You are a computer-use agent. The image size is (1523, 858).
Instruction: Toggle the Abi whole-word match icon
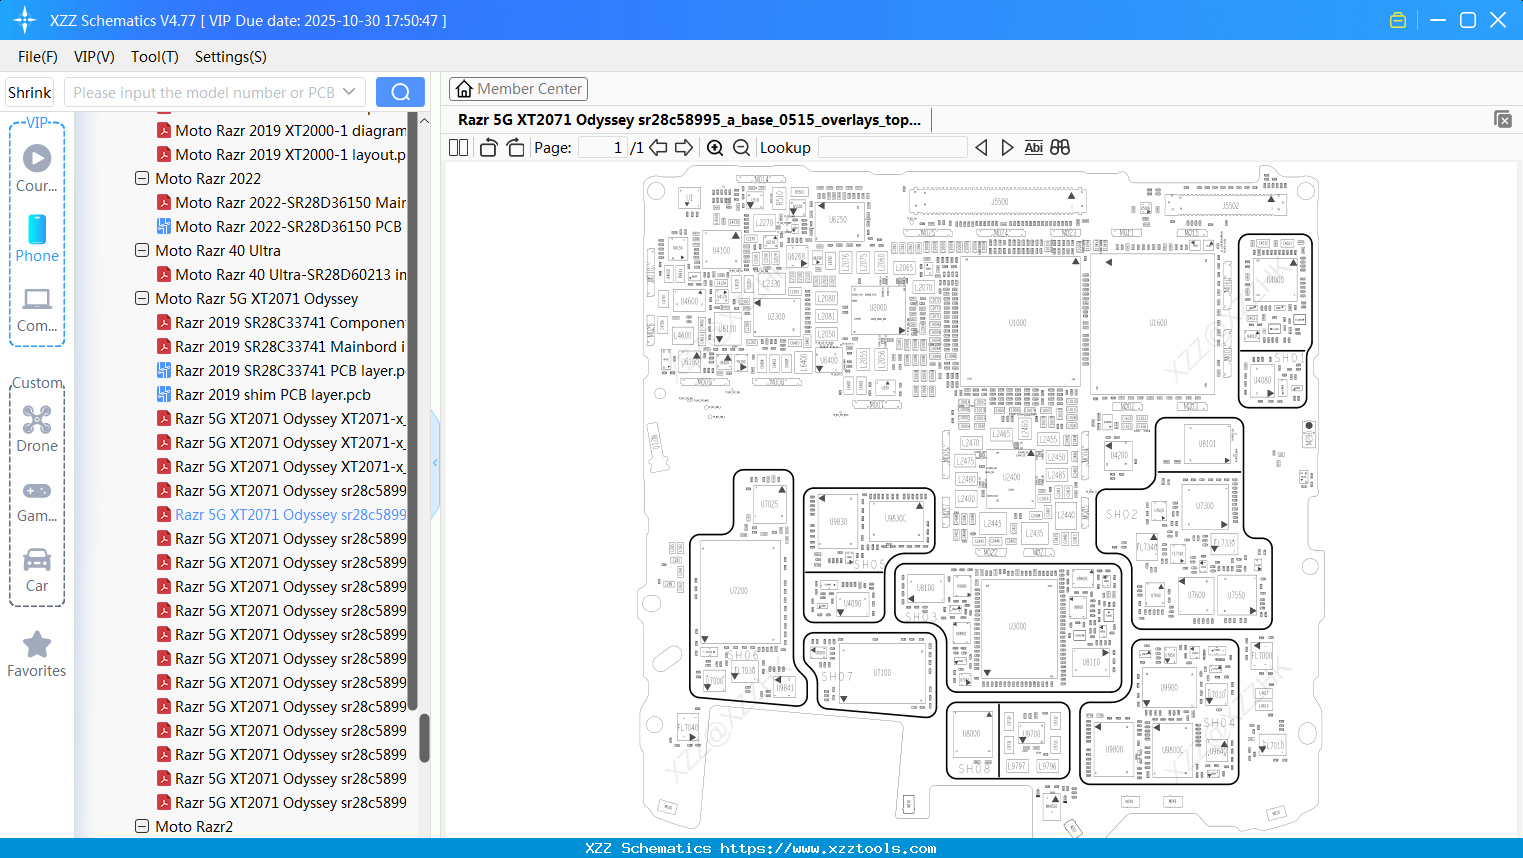click(x=1033, y=148)
